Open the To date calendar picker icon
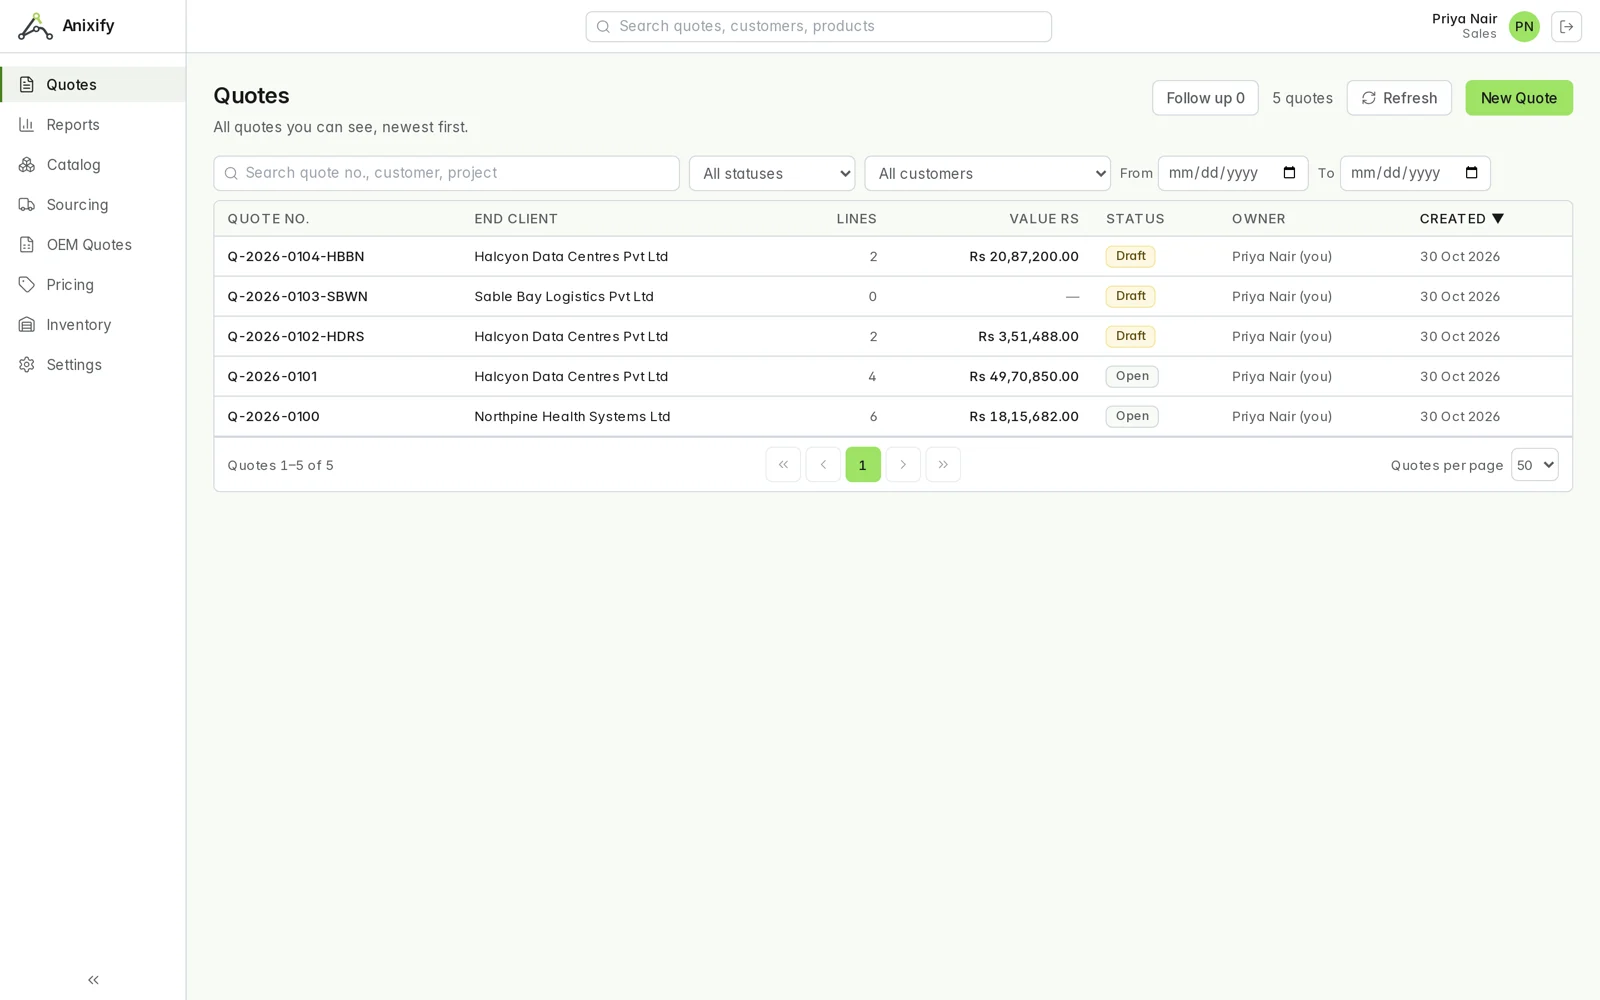Viewport: 1600px width, 1000px height. [x=1471, y=173]
